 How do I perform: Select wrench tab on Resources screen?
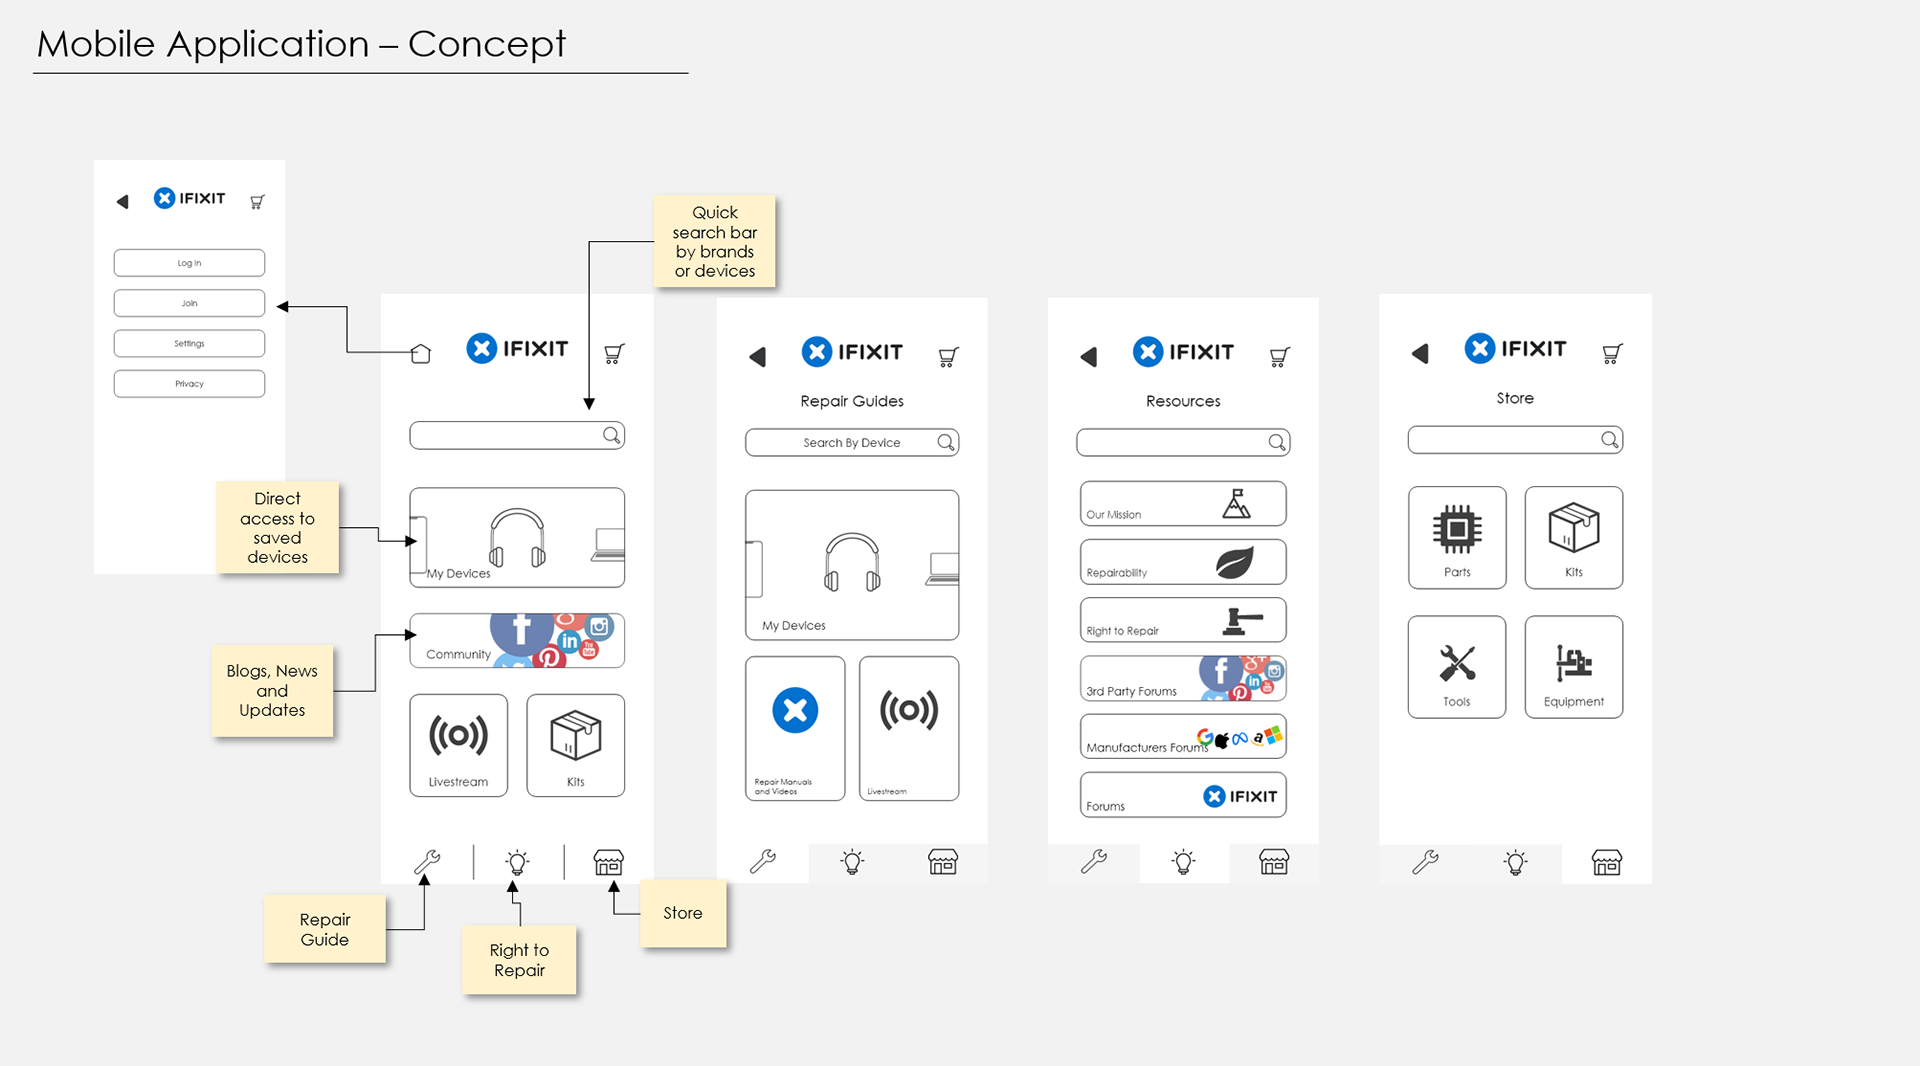pyautogui.click(x=1094, y=862)
